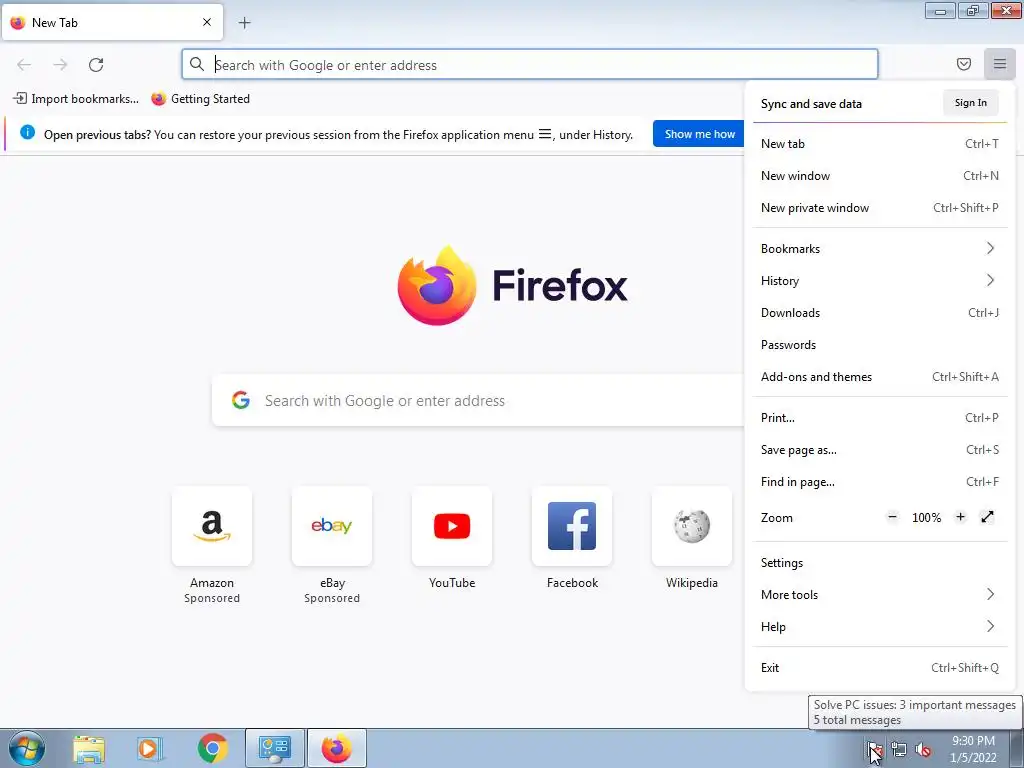Viewport: 1024px width, 768px height.
Task: Click the Getting Started bookmark
Action: pyautogui.click(x=200, y=99)
